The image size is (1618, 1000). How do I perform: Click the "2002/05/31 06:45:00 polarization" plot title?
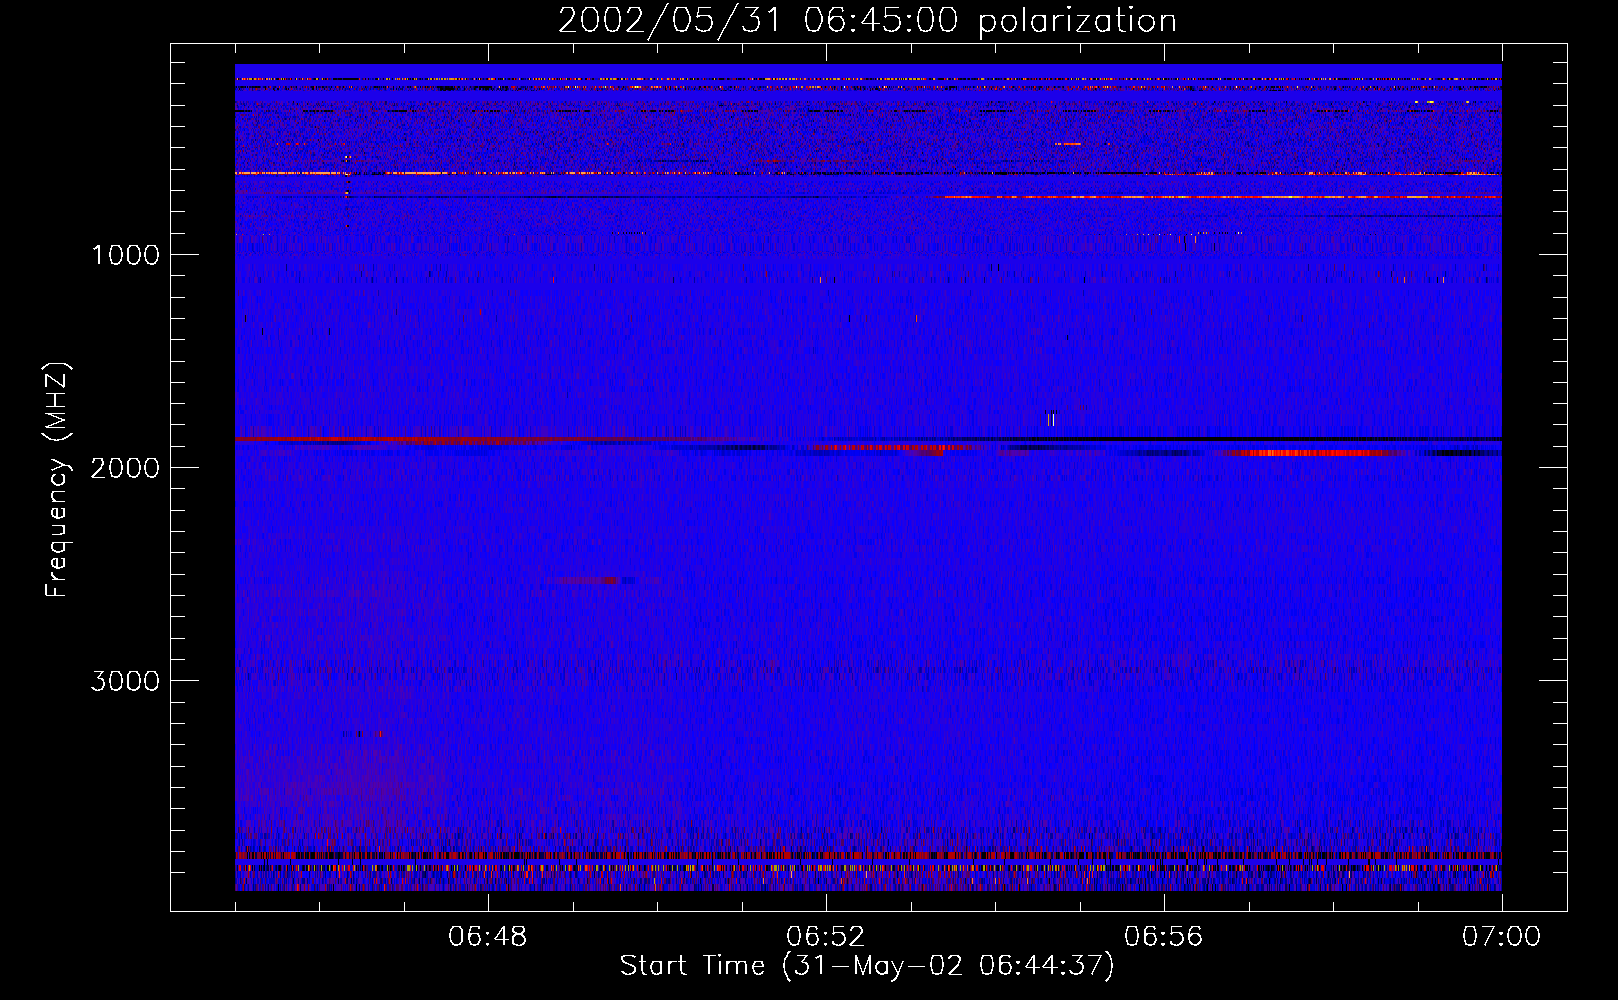867,21
